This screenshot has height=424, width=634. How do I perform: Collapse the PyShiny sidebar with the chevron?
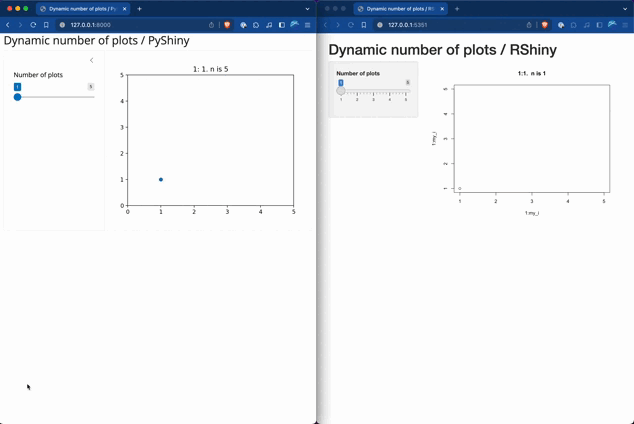click(92, 60)
